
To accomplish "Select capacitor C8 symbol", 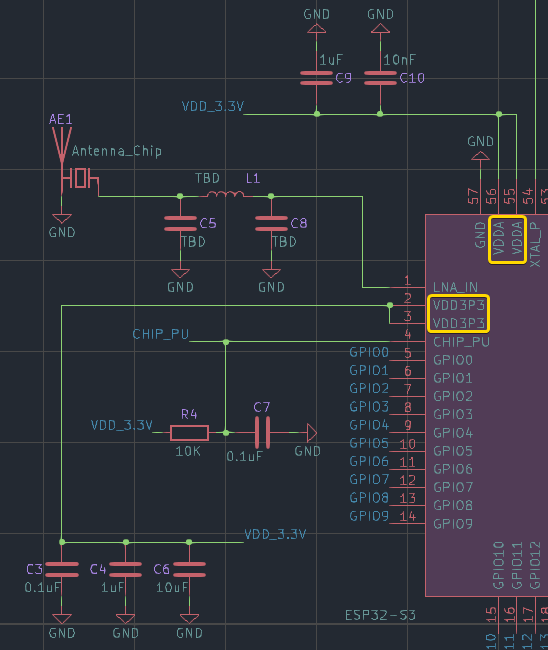I will [x=271, y=223].
